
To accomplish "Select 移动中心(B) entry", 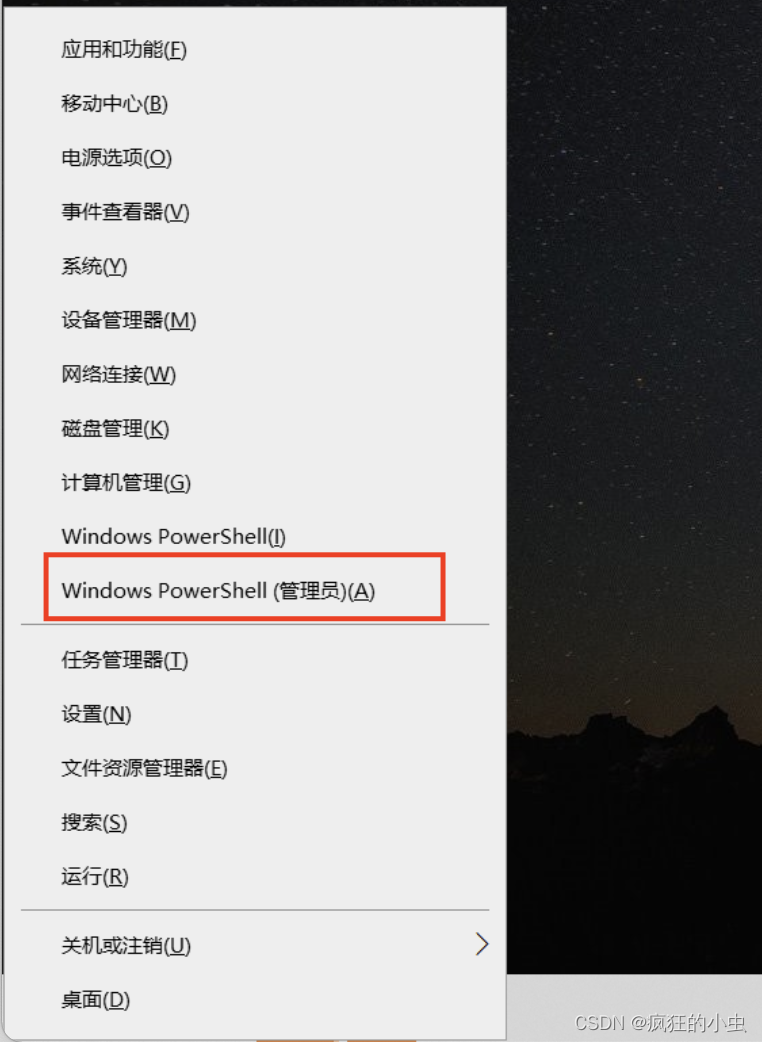I will pos(255,104).
